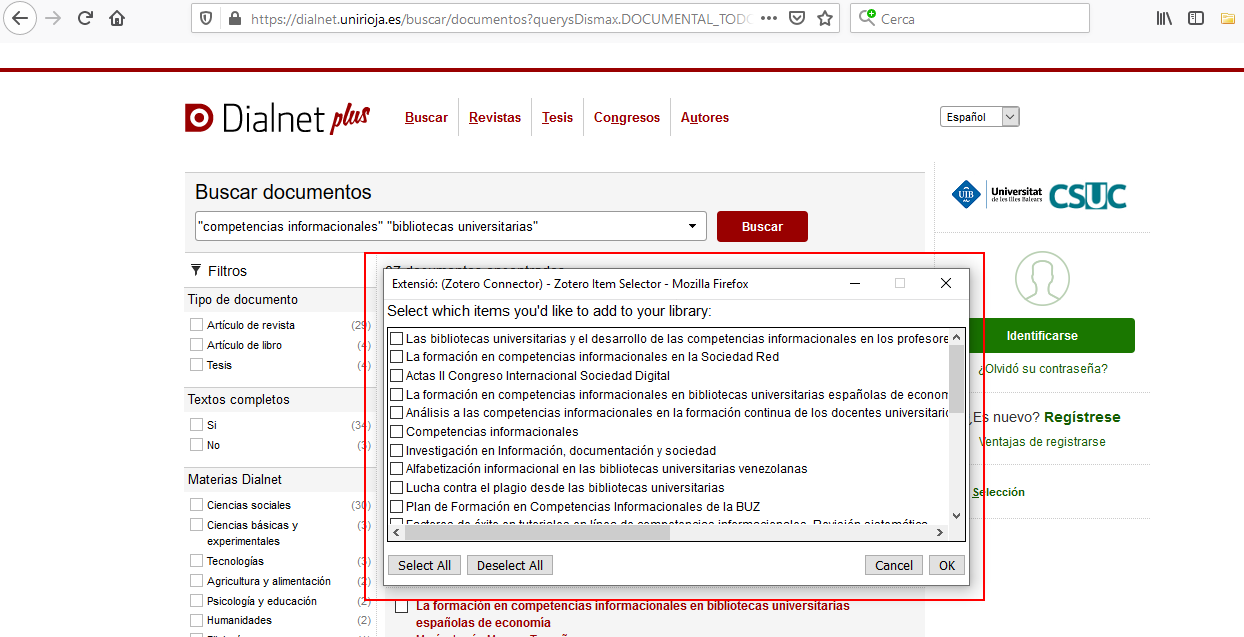This screenshot has height=637, width=1244.
Task: Open the Español language dropdown
Action: pos(979,117)
